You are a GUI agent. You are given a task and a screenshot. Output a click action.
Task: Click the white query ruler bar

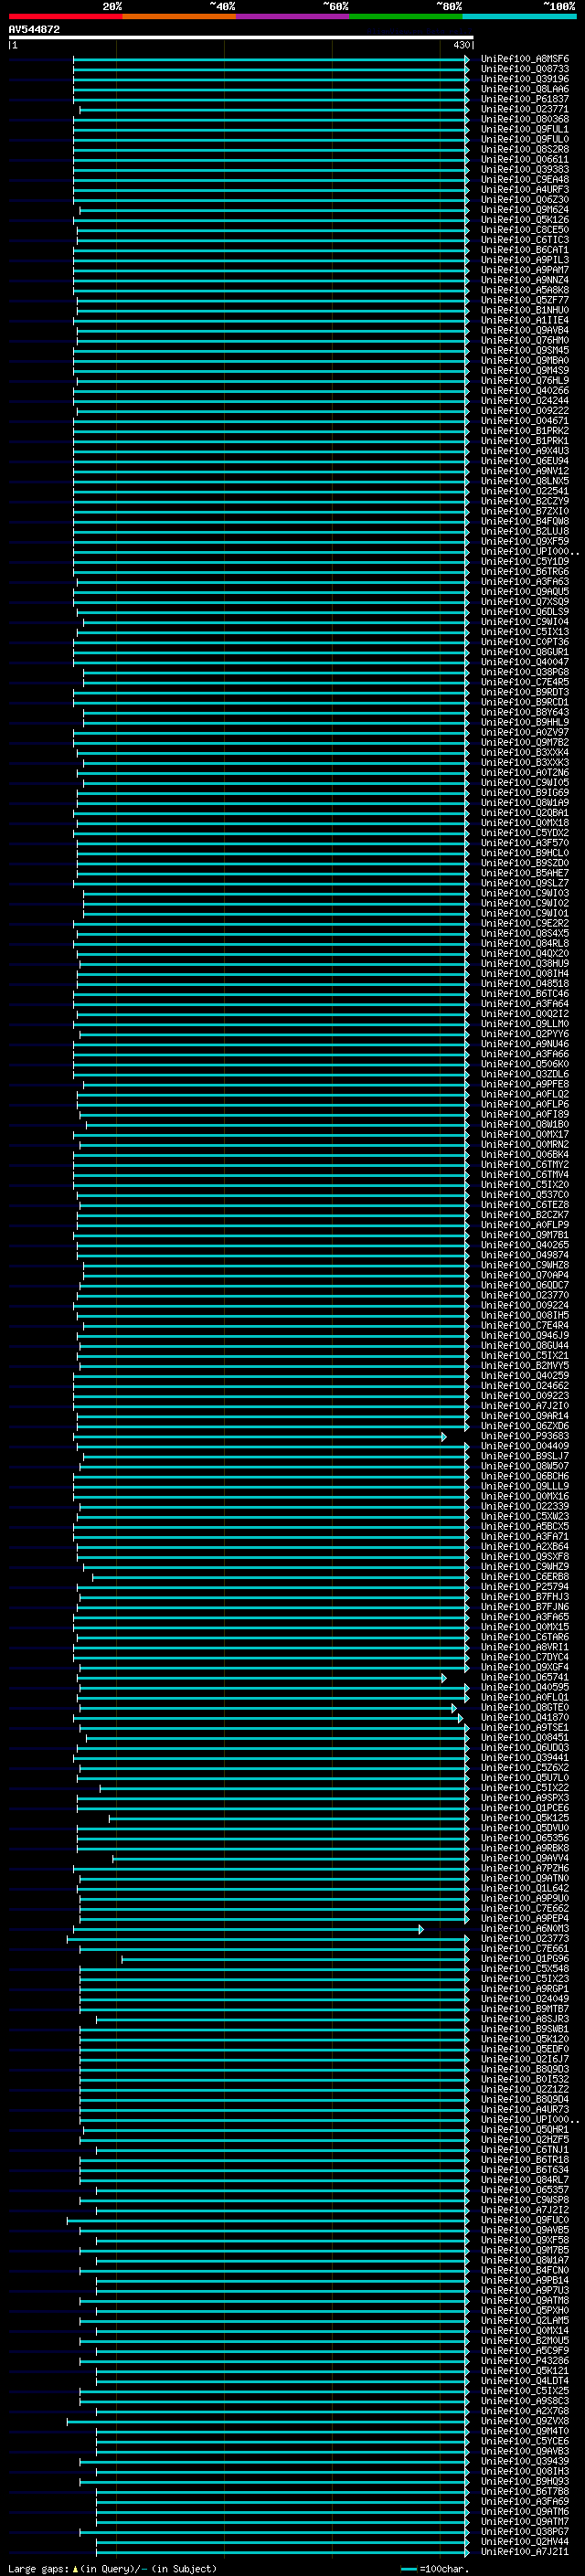point(241,38)
